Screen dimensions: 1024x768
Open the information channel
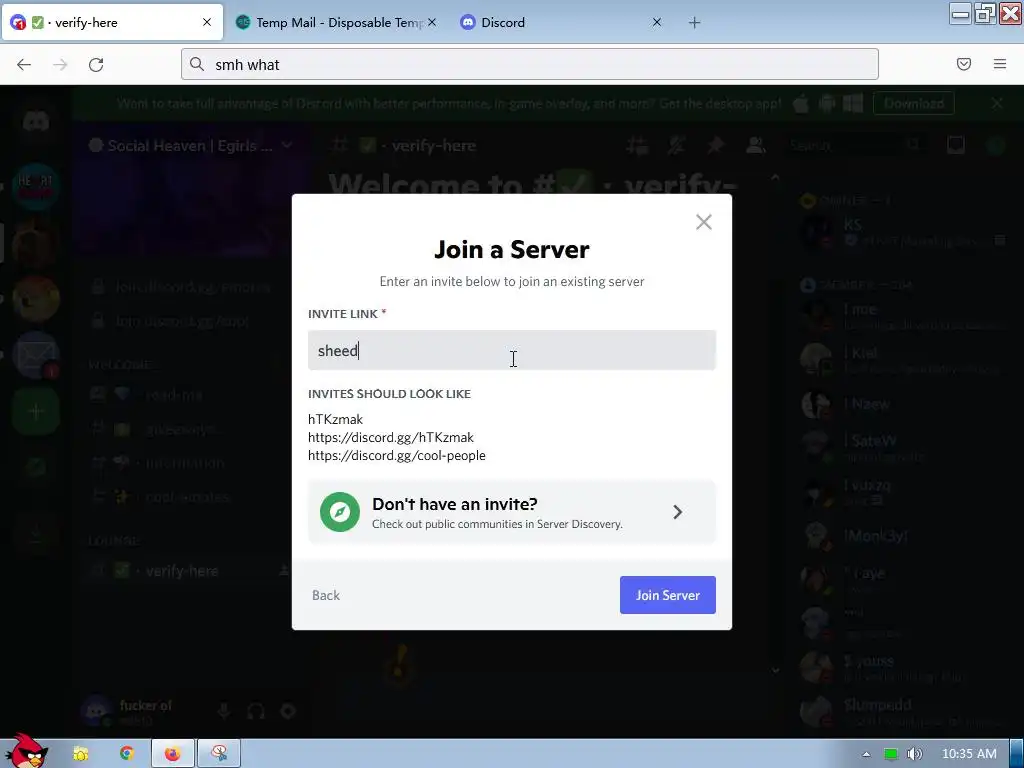[186, 463]
